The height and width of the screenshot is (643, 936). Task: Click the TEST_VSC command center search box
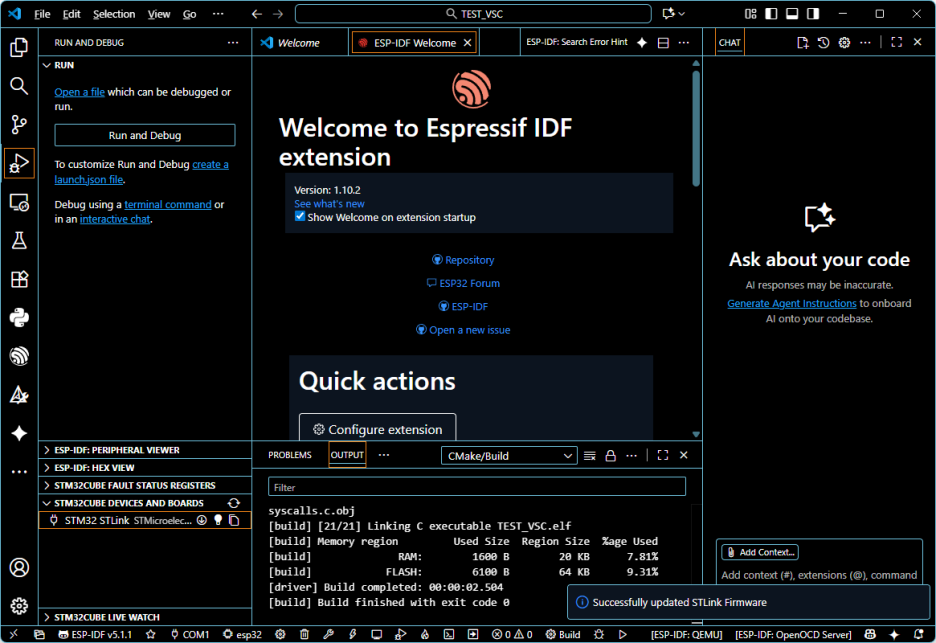click(473, 14)
